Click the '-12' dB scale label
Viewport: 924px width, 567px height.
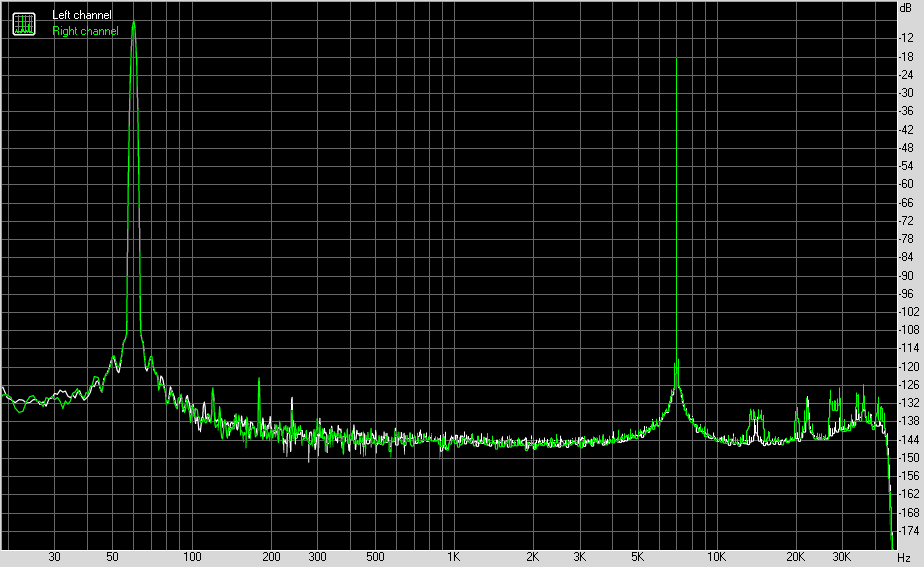pyautogui.click(x=906, y=38)
